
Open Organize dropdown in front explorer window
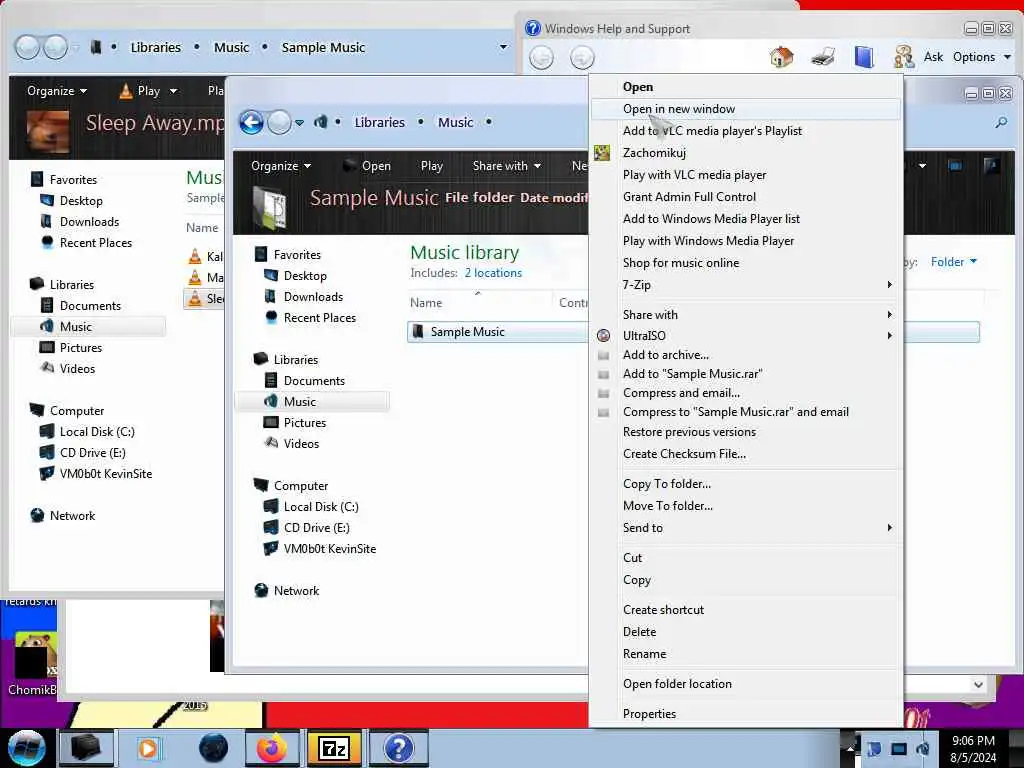point(281,166)
